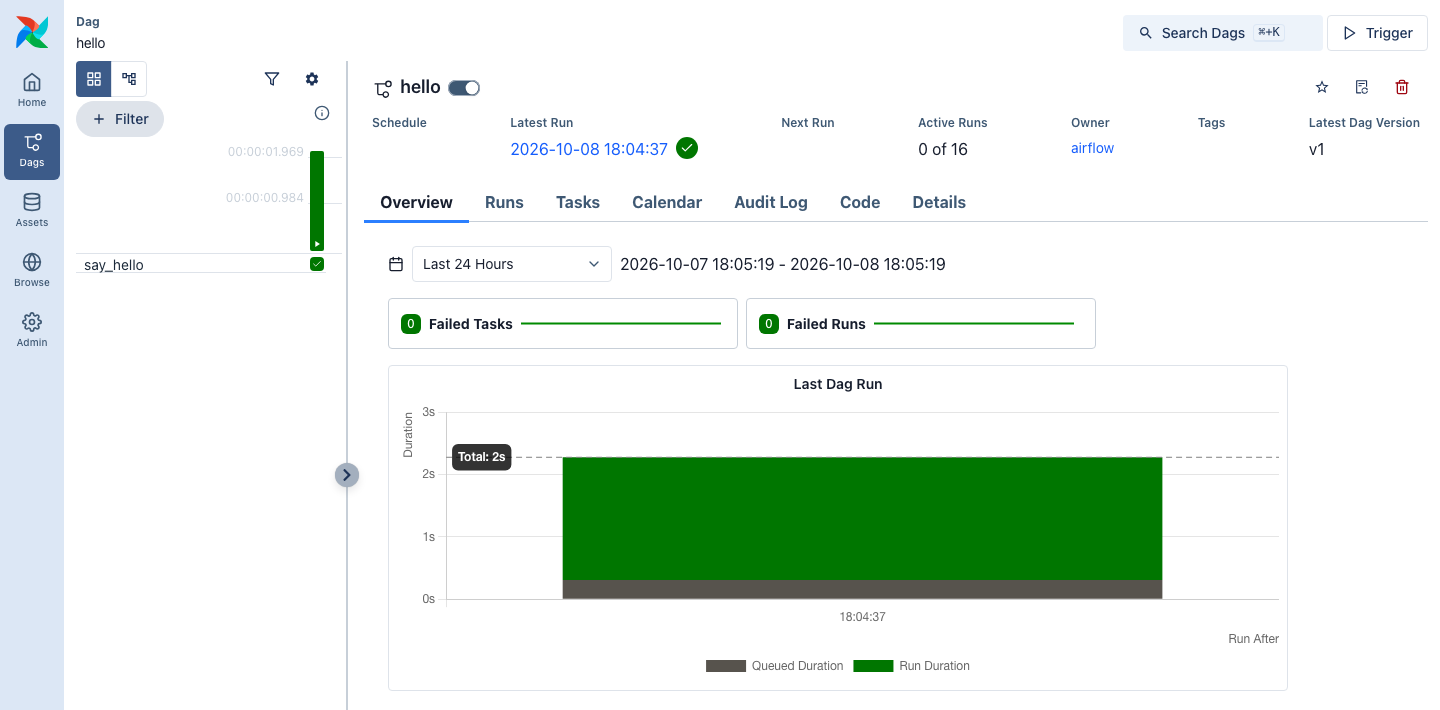Click the 00:00:00.984 duration label
Viewport: 1440px width, 710px height.
coord(265,198)
